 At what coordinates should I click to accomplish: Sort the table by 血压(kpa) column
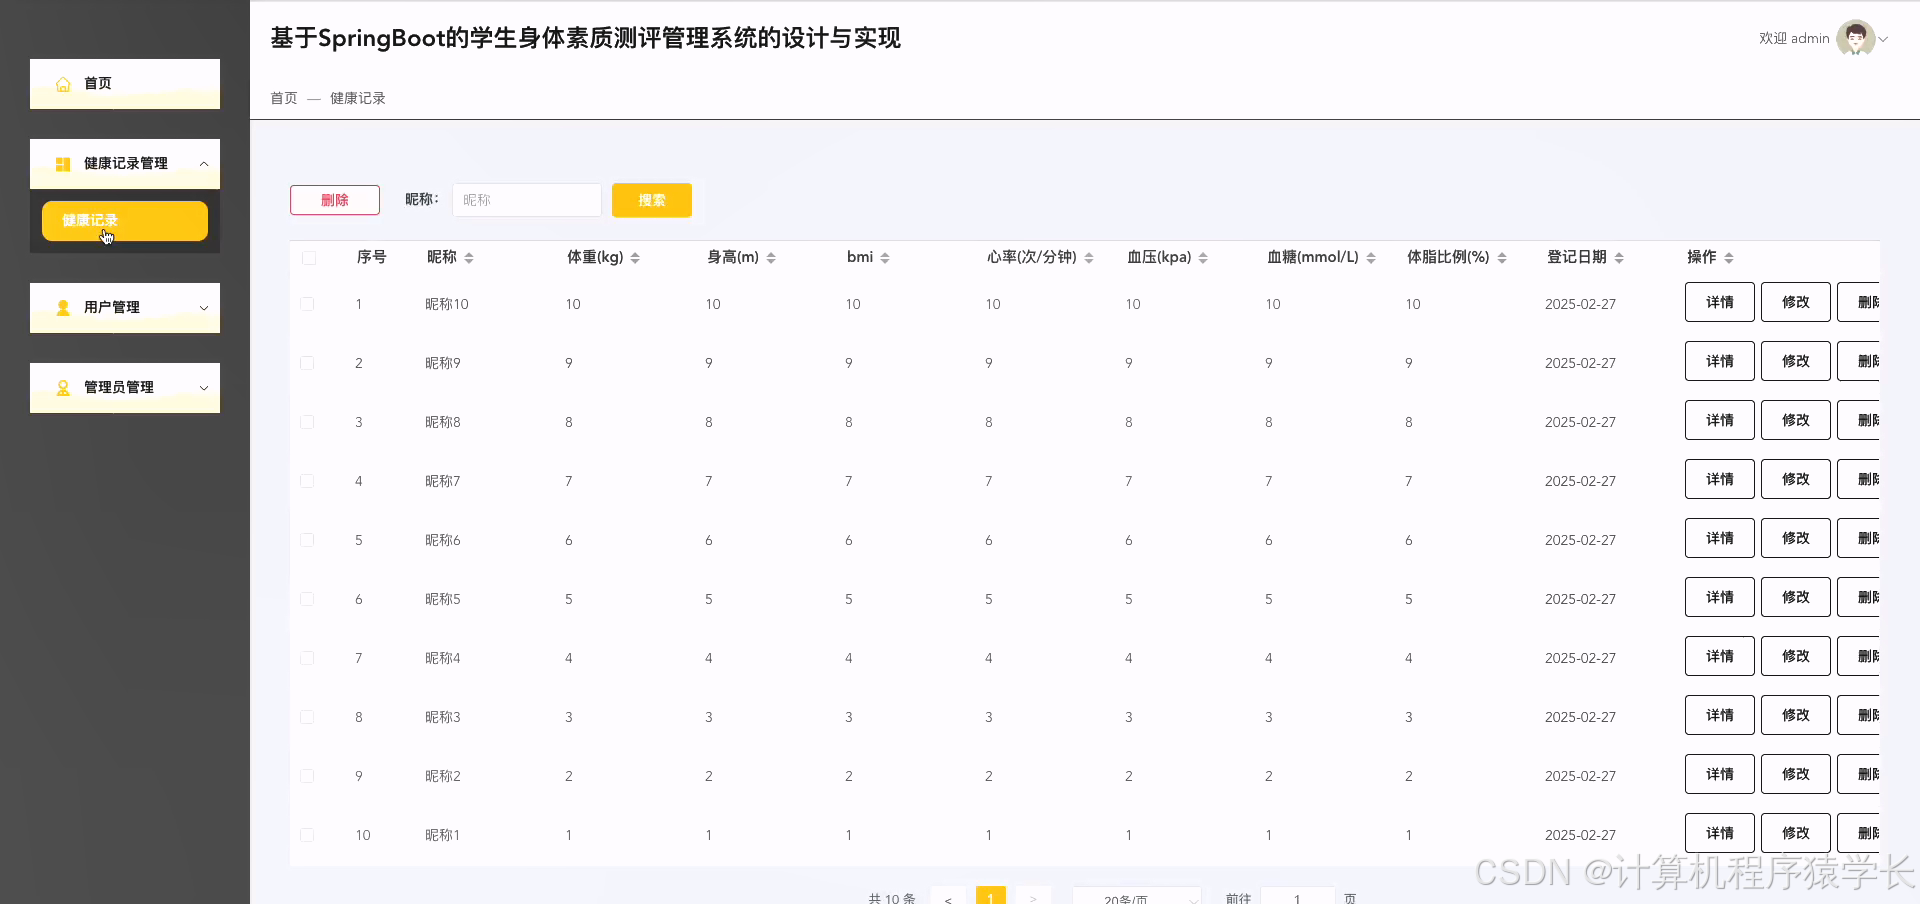(1204, 257)
